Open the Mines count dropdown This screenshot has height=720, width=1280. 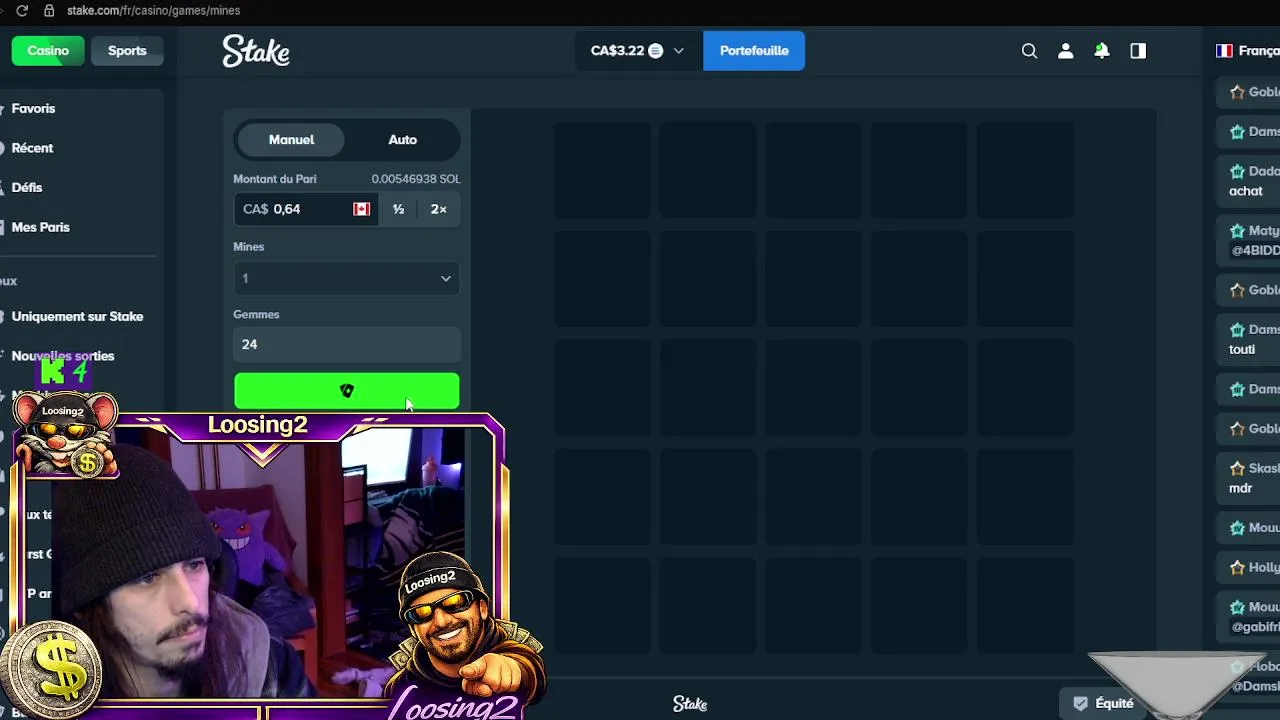[347, 278]
